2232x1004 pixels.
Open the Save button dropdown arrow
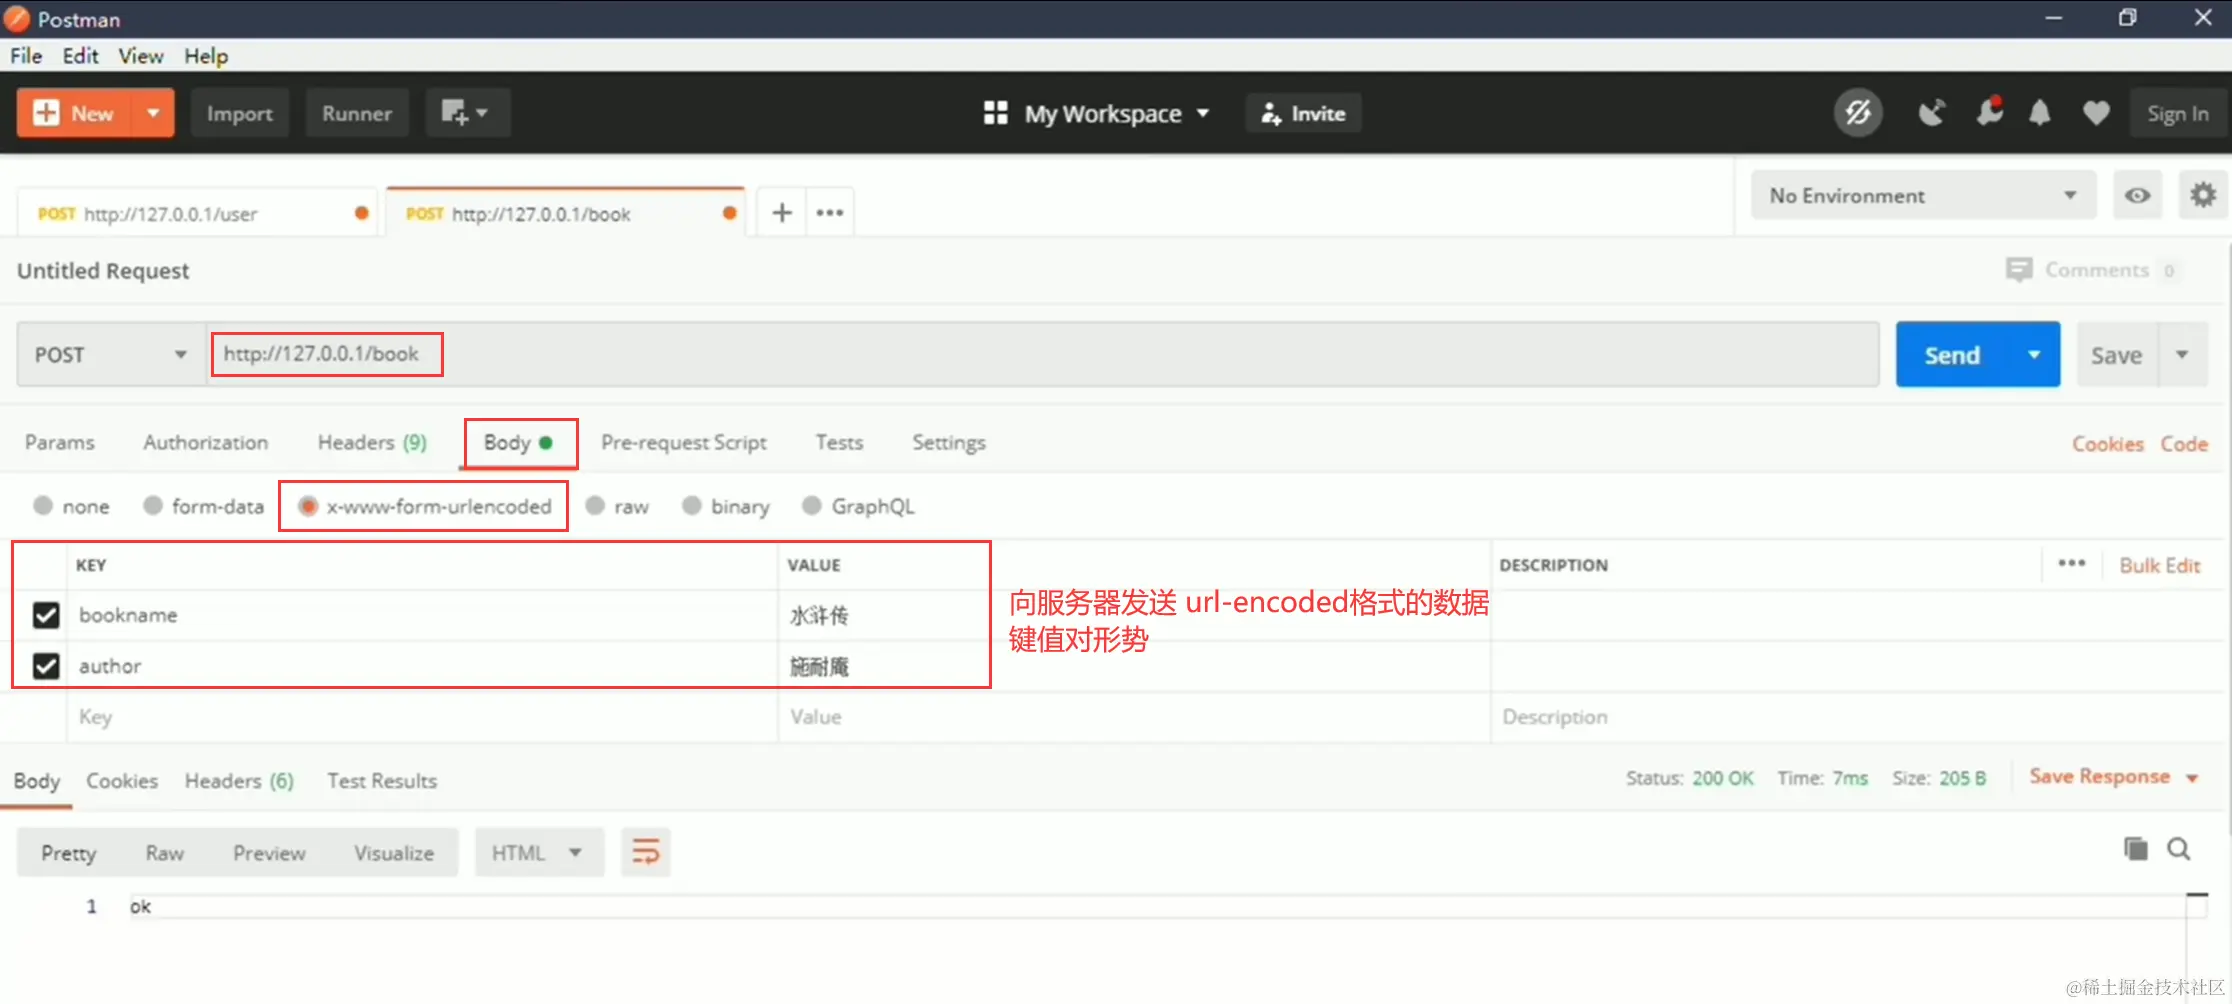[x=2182, y=354]
